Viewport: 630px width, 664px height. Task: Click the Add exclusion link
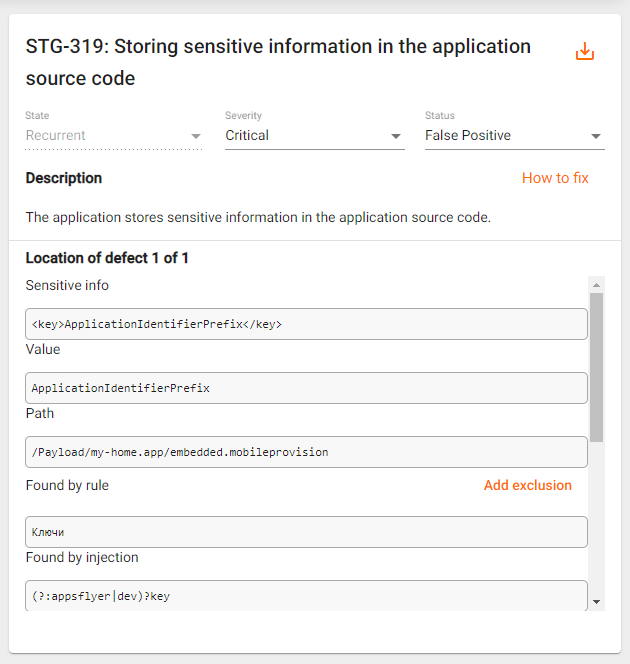[528, 485]
